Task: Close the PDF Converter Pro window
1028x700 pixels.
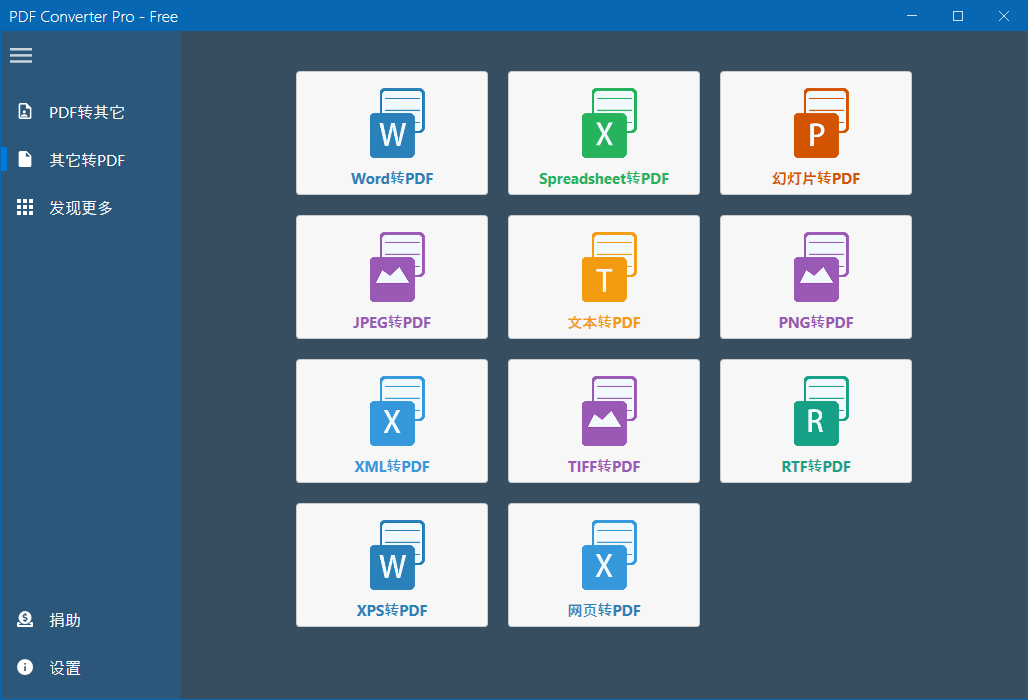Action: coord(1004,16)
